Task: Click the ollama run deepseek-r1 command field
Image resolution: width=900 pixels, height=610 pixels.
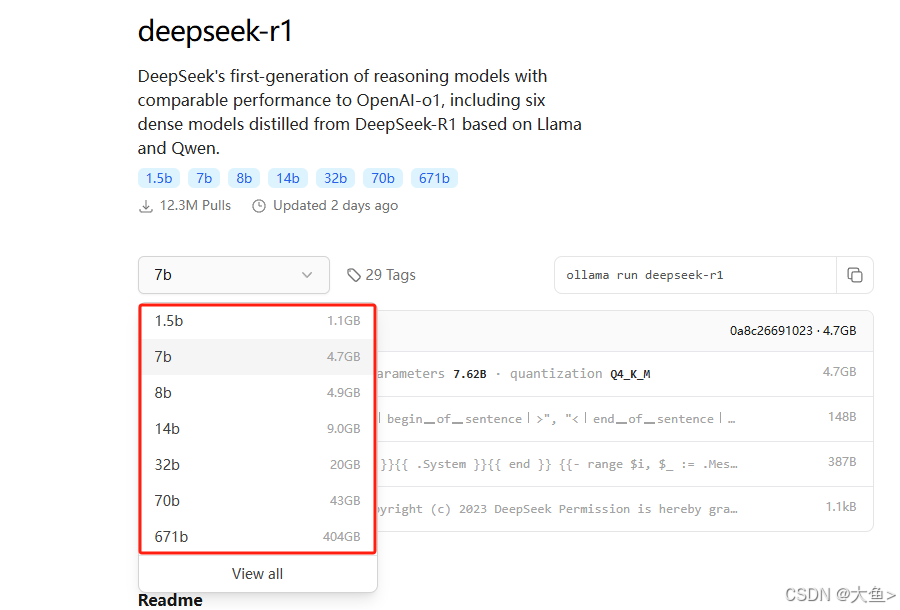Action: click(x=695, y=275)
